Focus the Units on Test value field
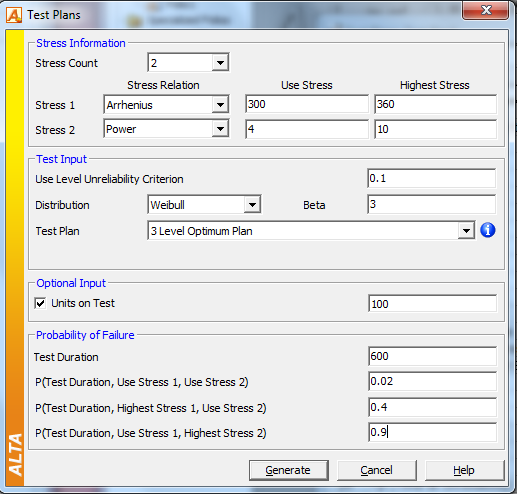 point(432,303)
